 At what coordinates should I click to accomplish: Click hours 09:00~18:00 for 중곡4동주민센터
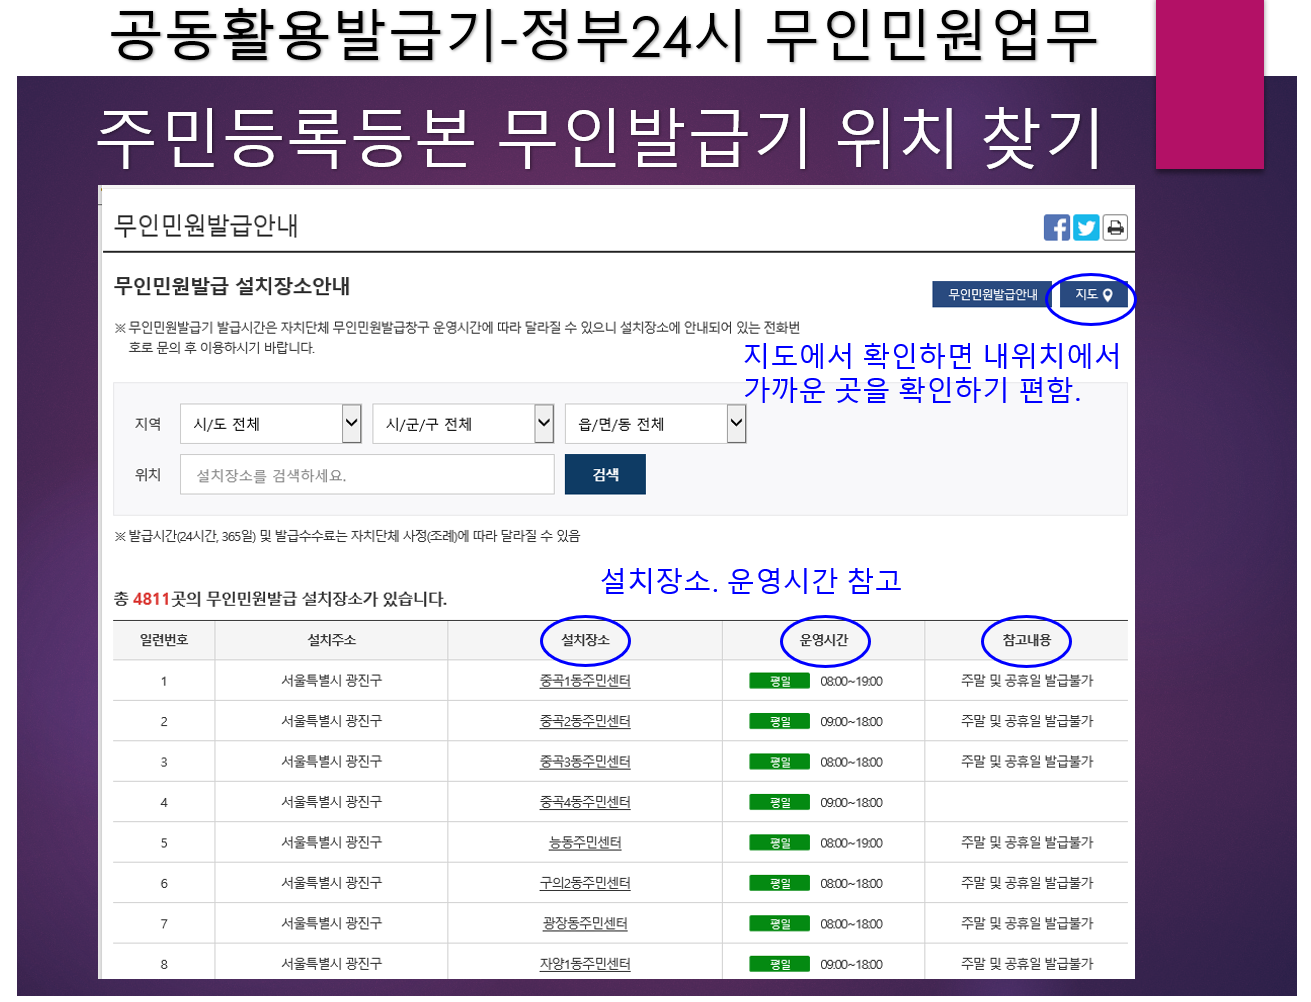[x=851, y=802]
